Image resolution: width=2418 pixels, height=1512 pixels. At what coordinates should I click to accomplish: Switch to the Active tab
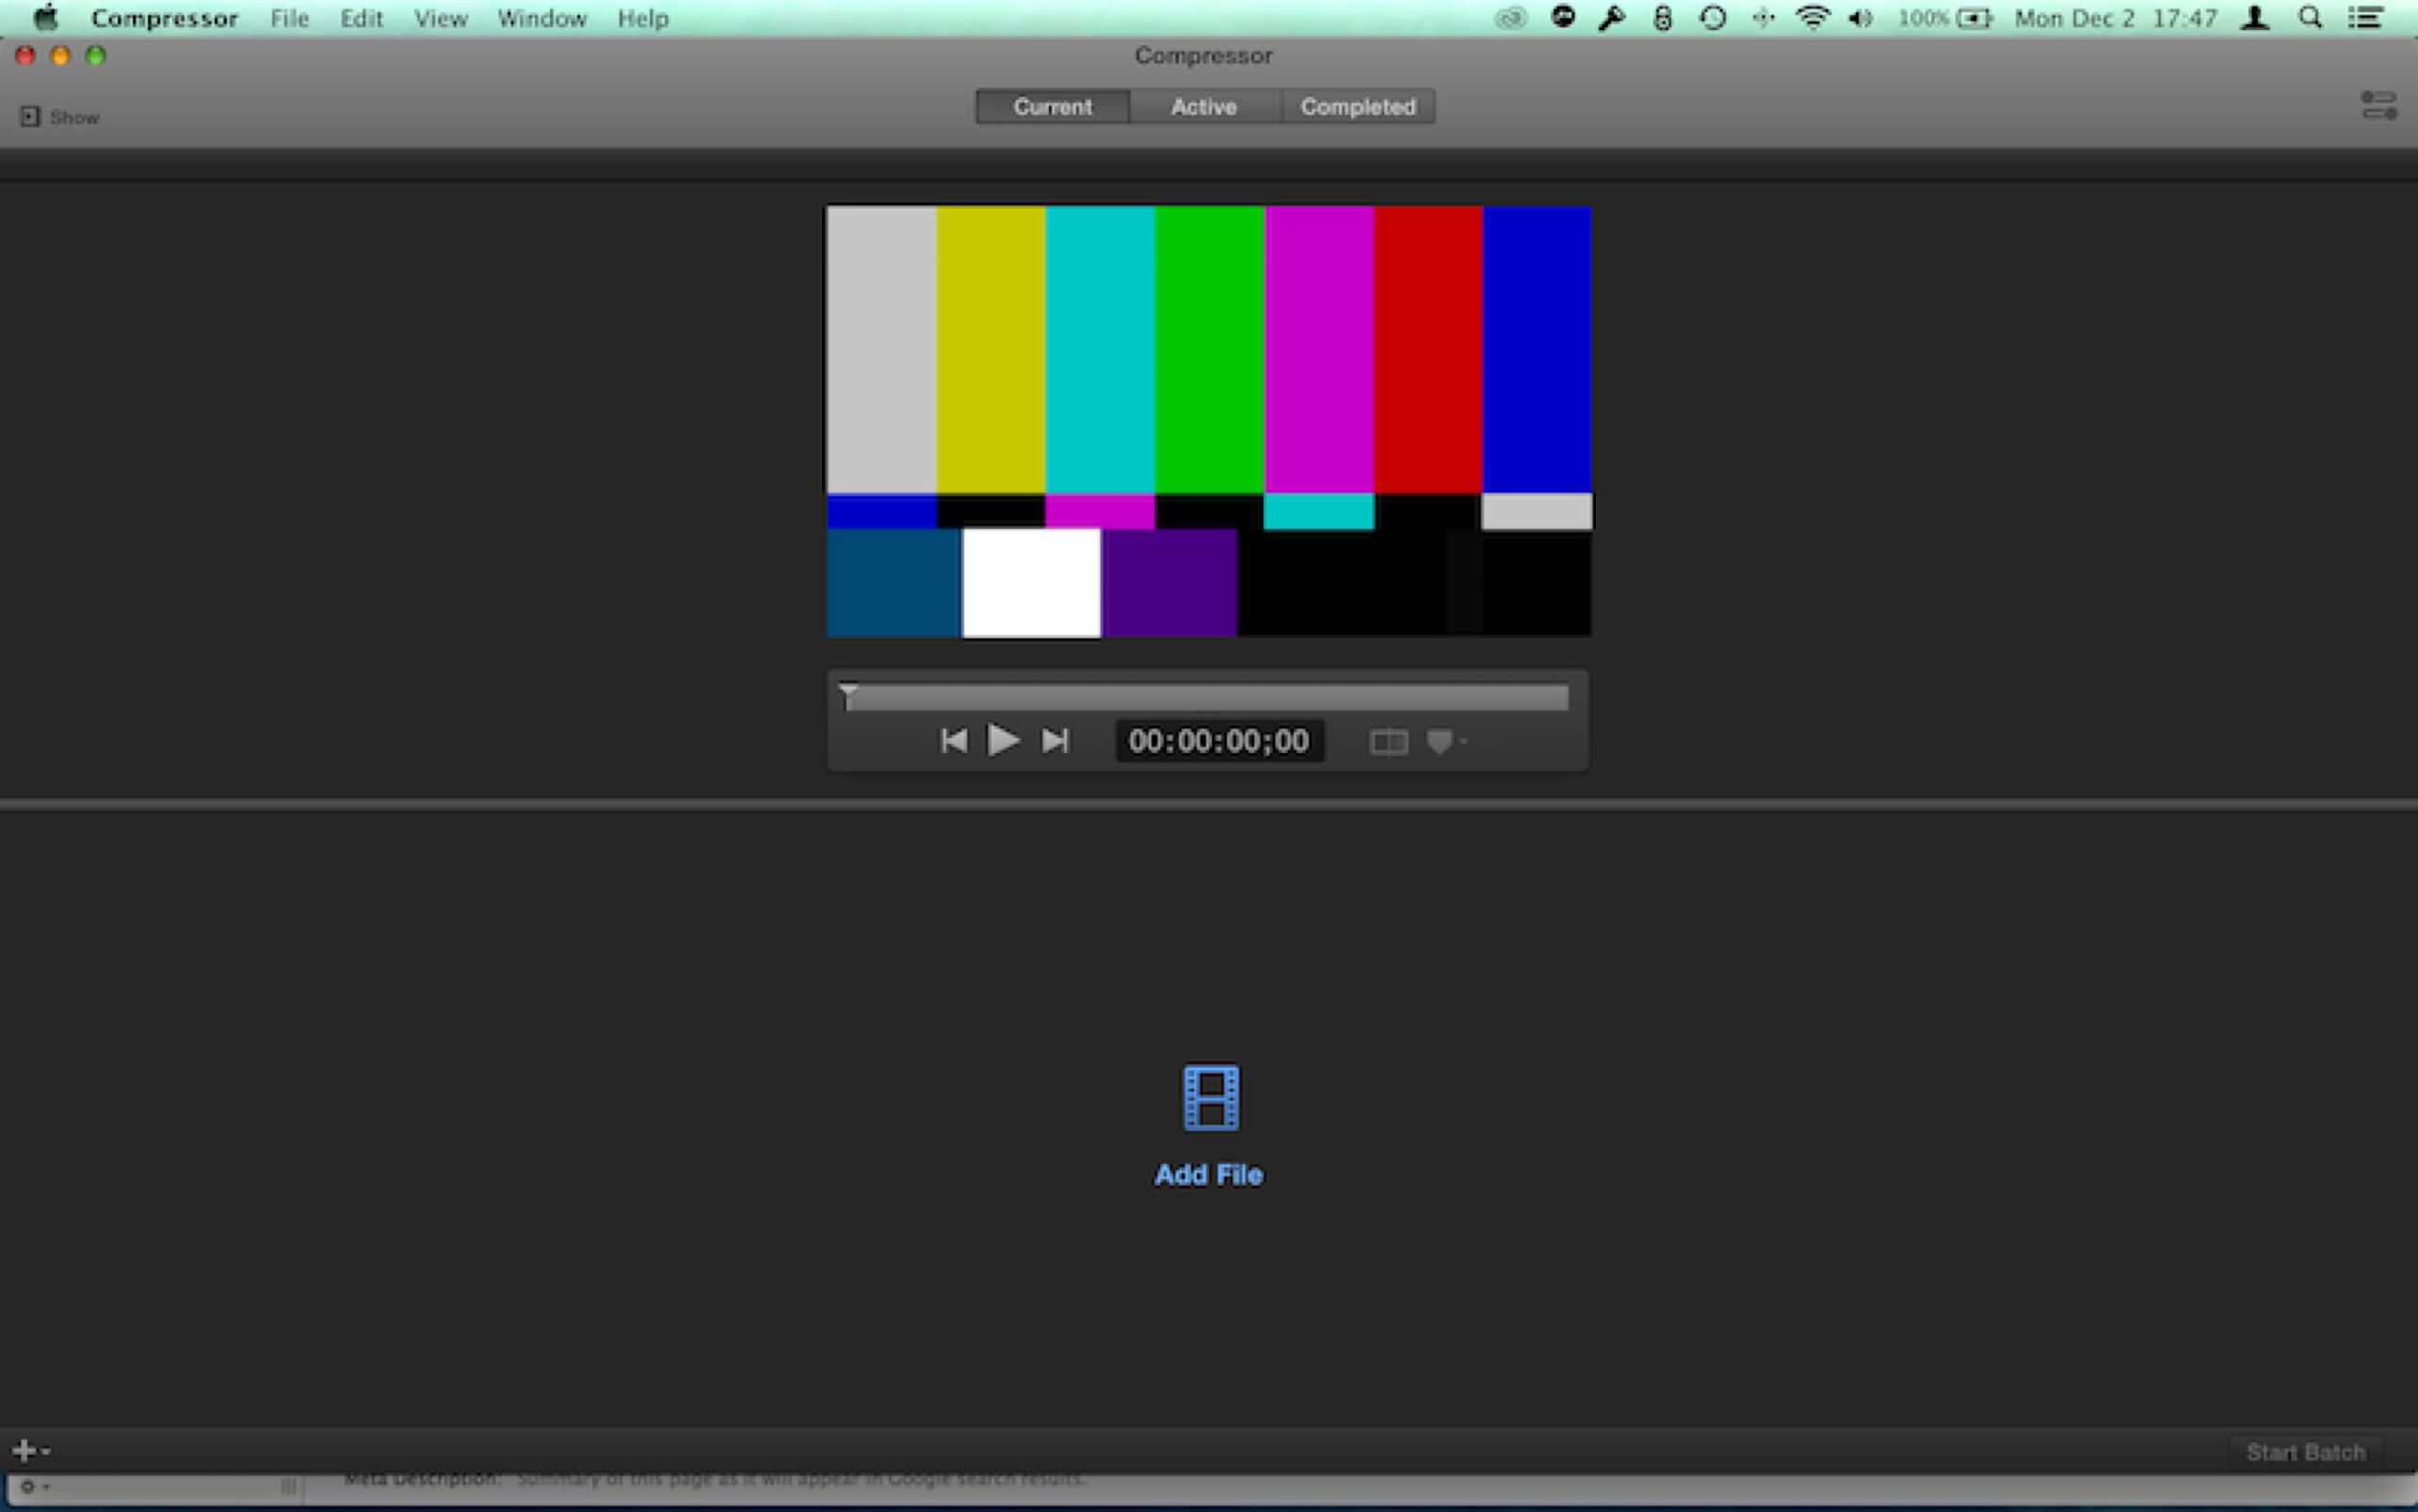(x=1204, y=107)
